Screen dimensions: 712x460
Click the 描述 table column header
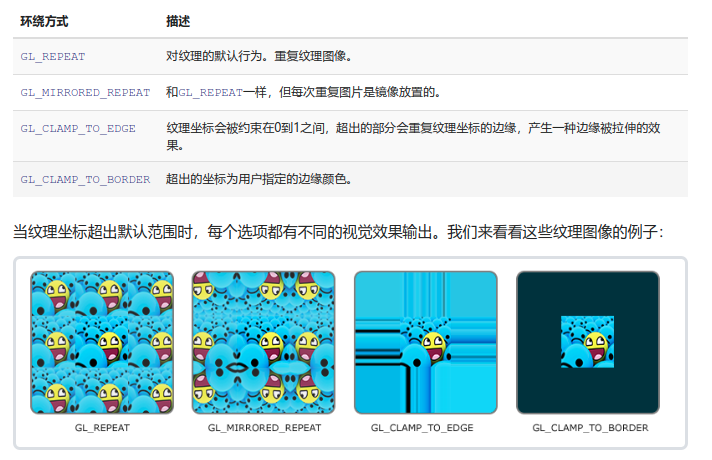click(x=178, y=21)
